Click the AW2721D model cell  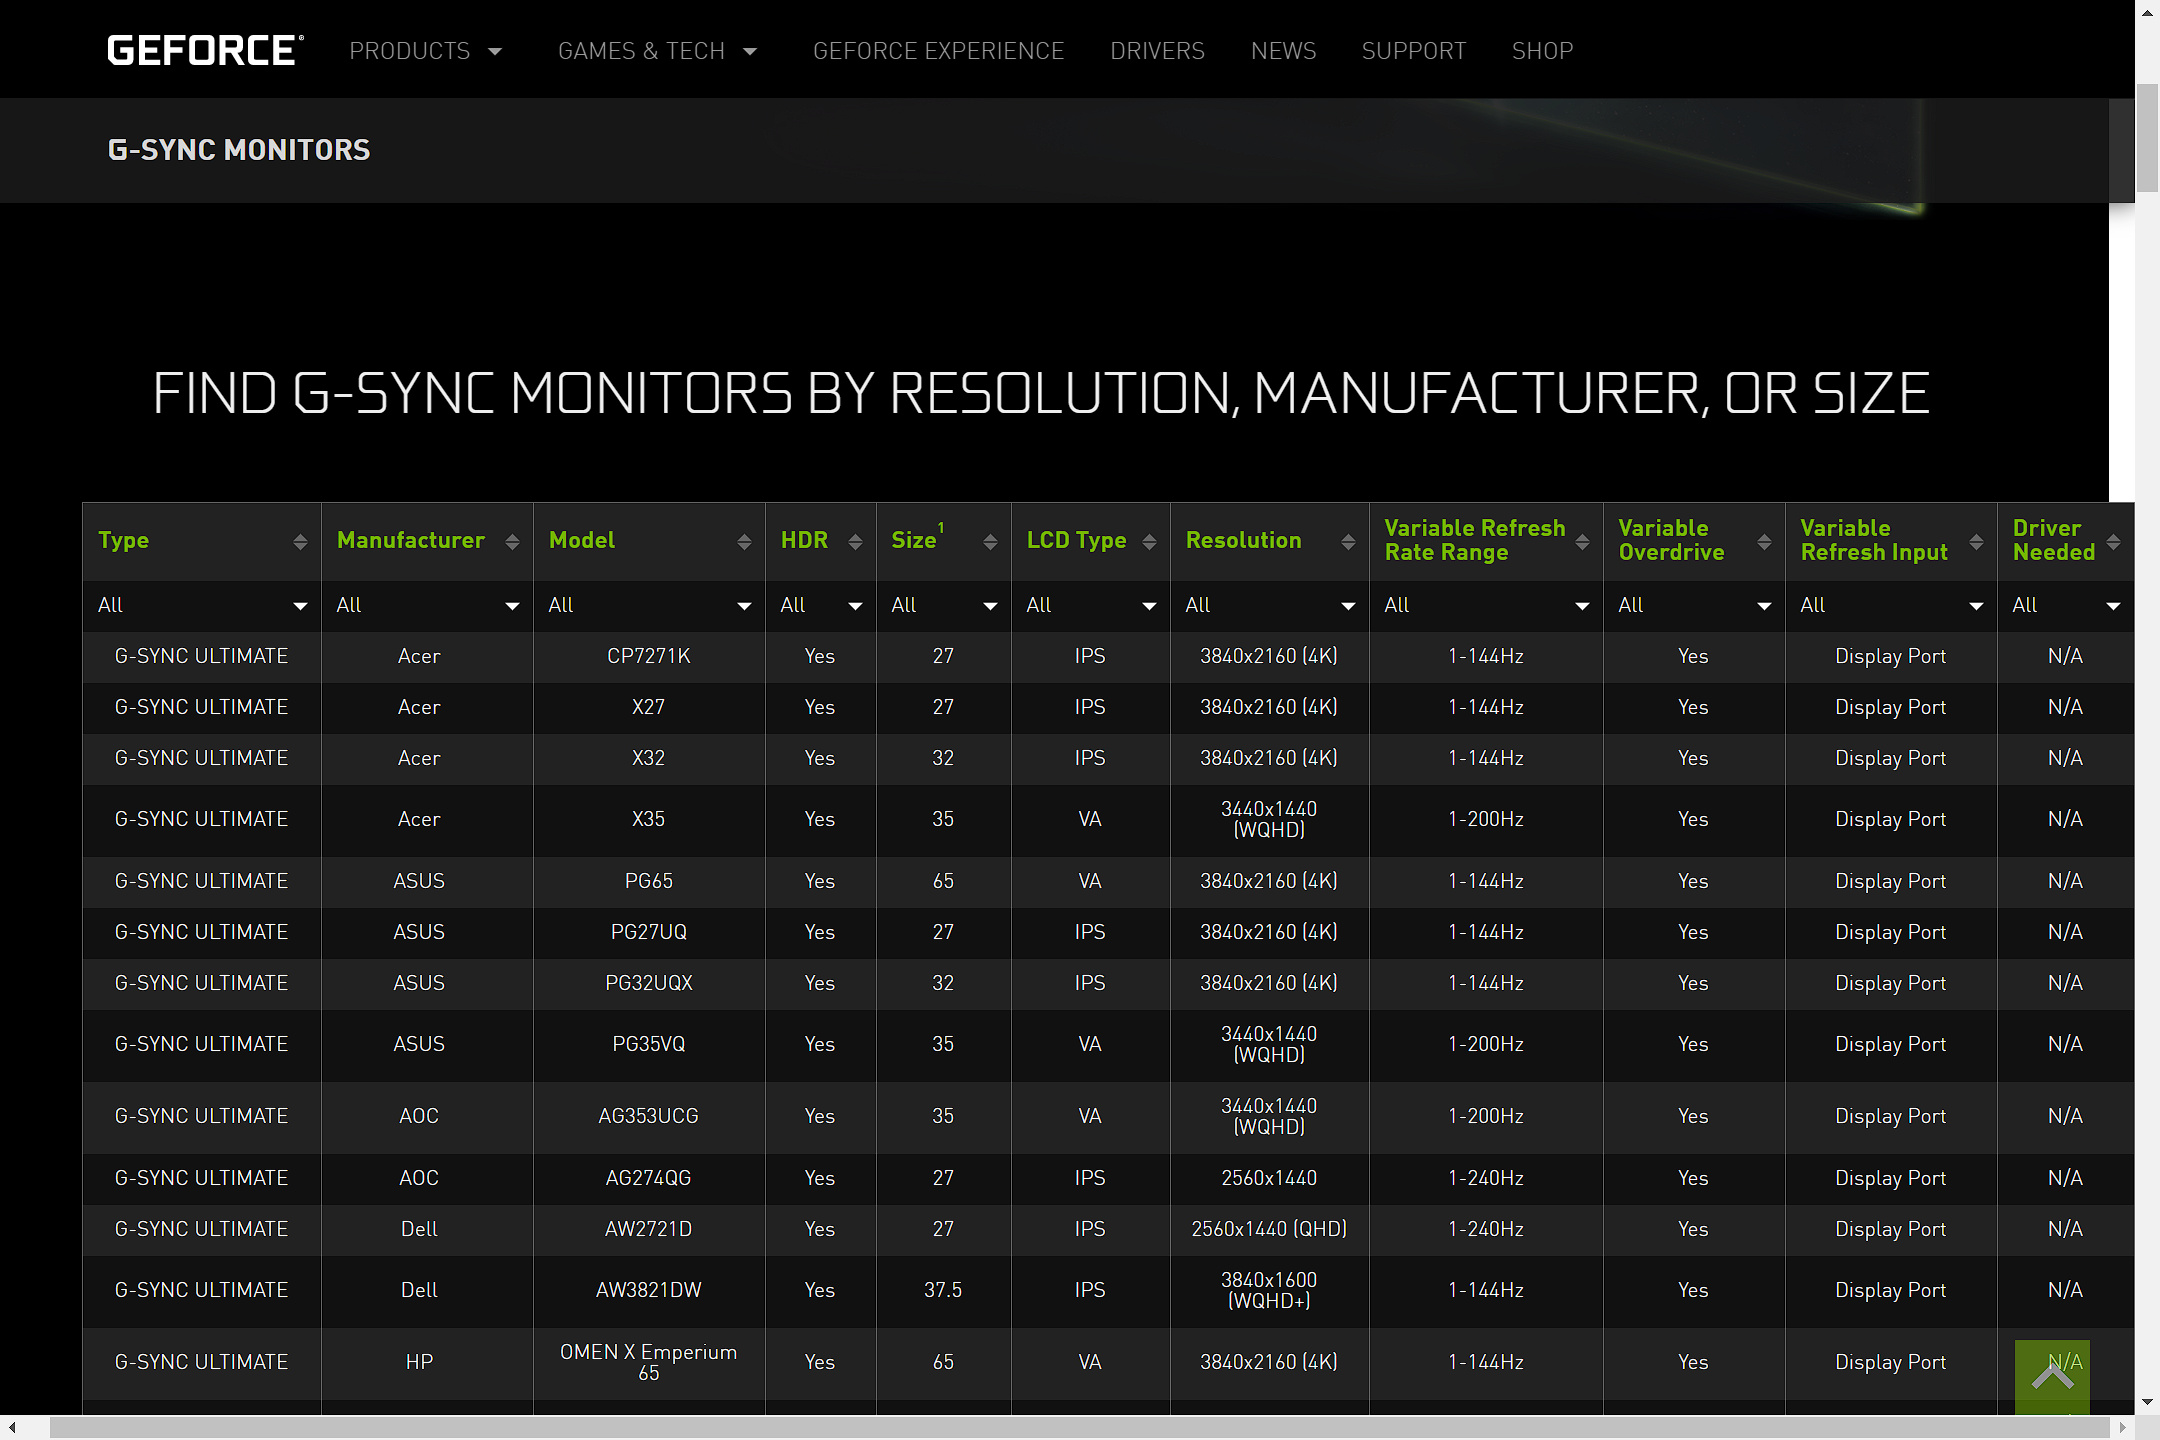(x=649, y=1229)
